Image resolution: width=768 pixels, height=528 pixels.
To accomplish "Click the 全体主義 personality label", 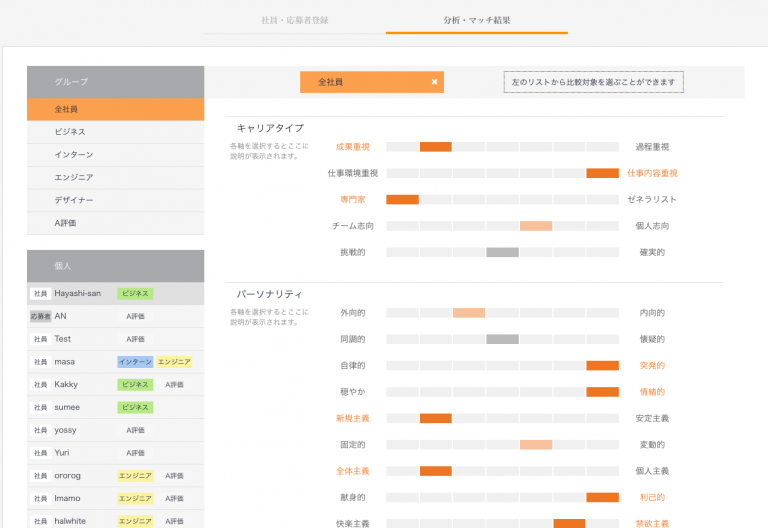I will (353, 471).
